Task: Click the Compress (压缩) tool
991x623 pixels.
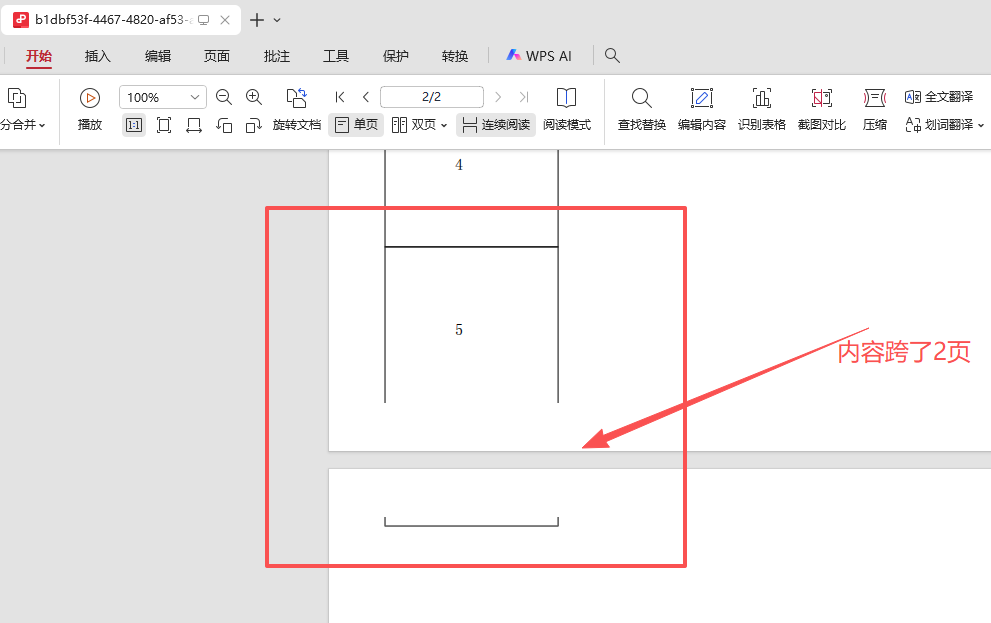Action: click(875, 109)
